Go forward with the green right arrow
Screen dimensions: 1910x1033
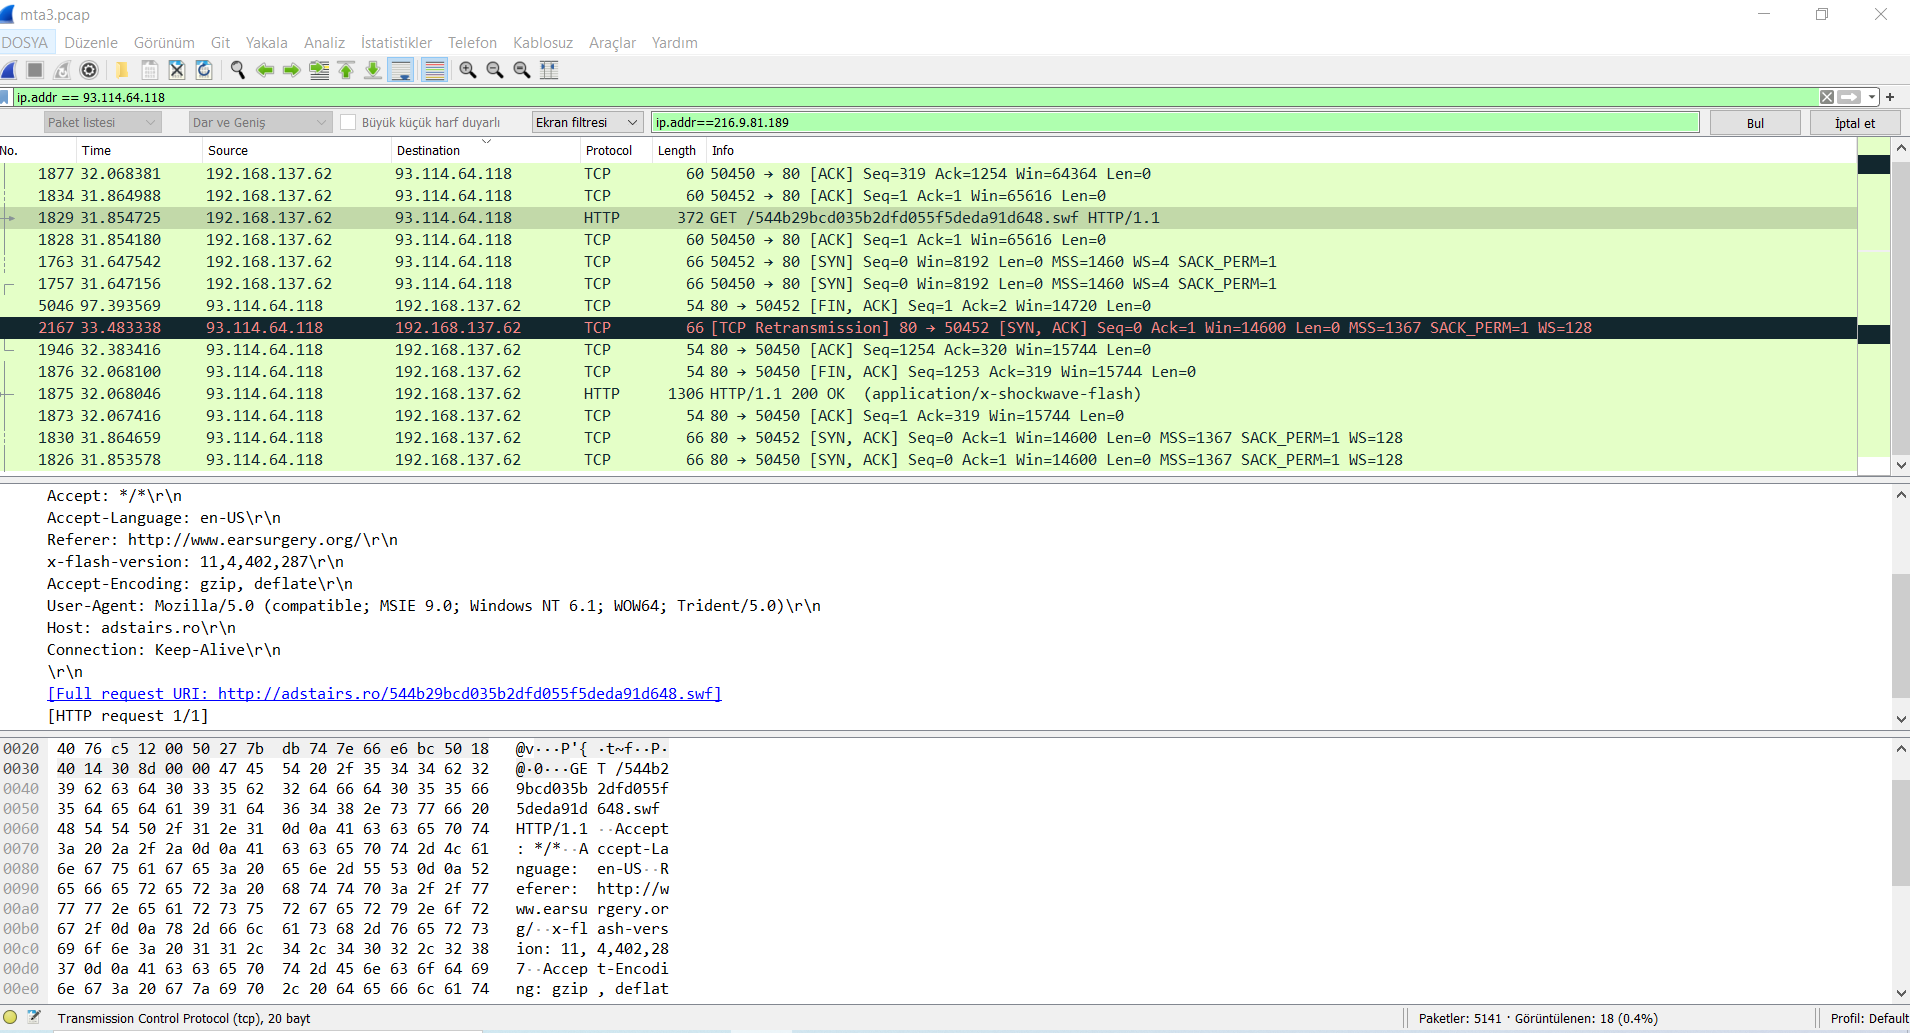(x=291, y=70)
